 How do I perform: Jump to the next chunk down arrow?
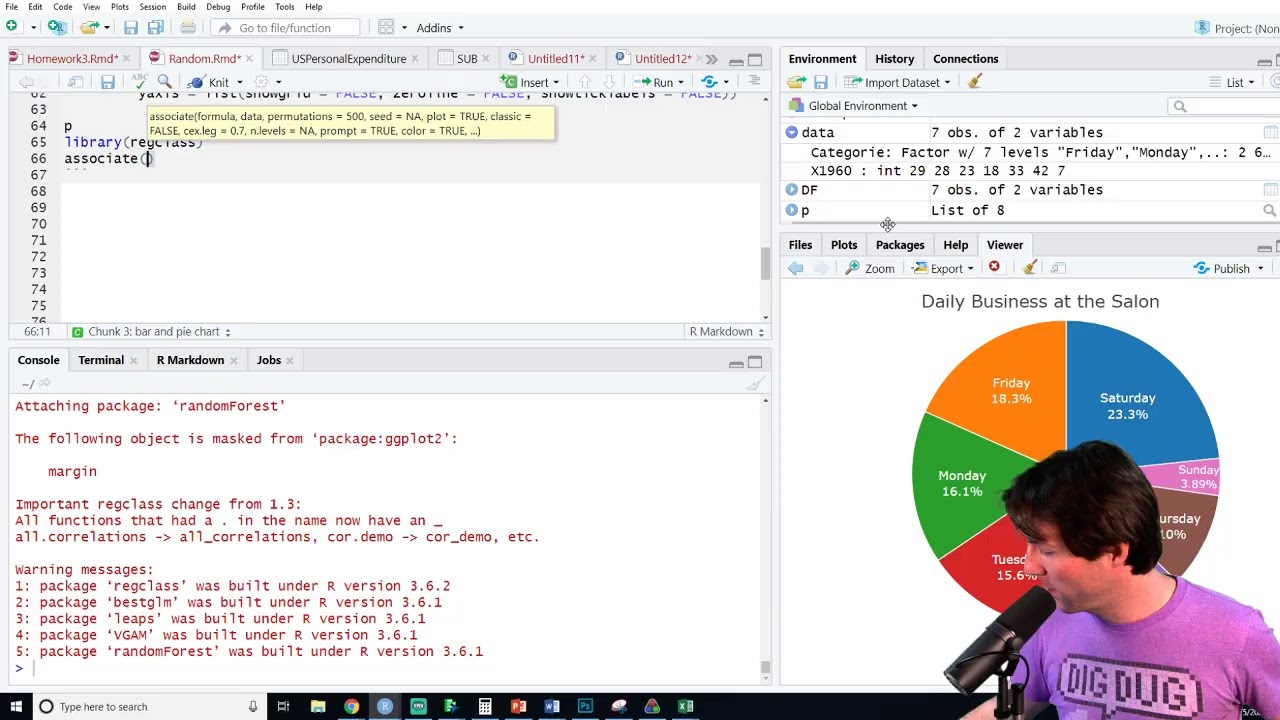[x=609, y=82]
